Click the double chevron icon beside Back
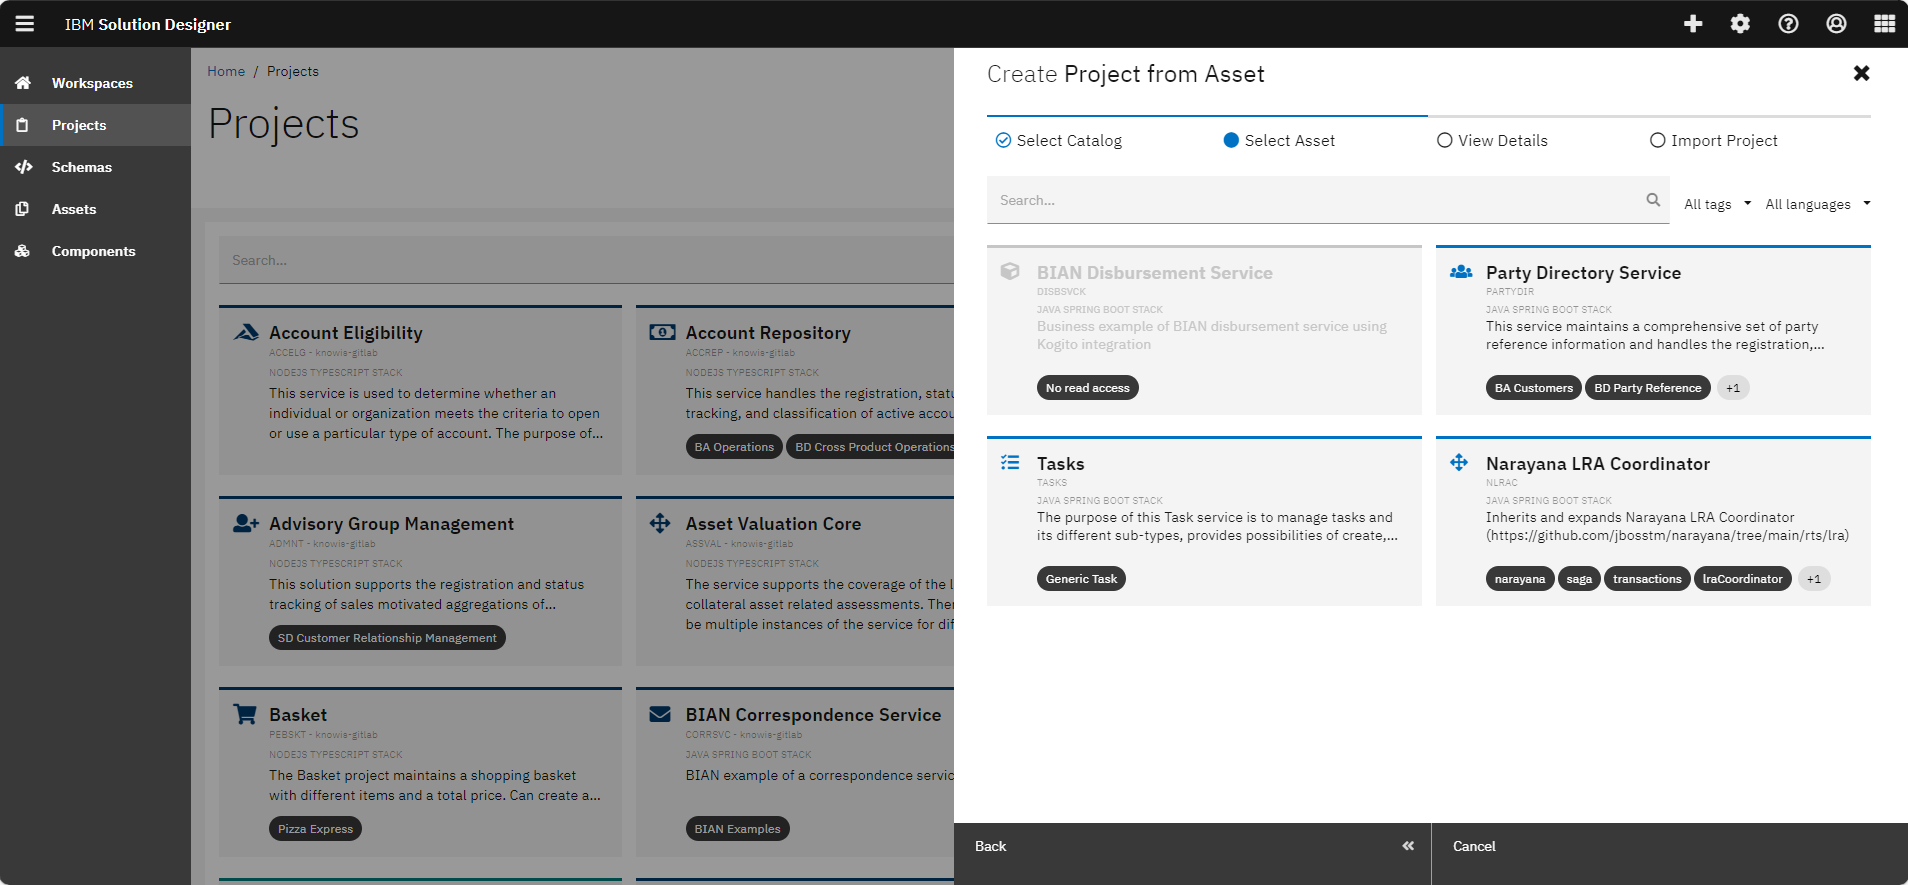The height and width of the screenshot is (885, 1908). 1408,846
